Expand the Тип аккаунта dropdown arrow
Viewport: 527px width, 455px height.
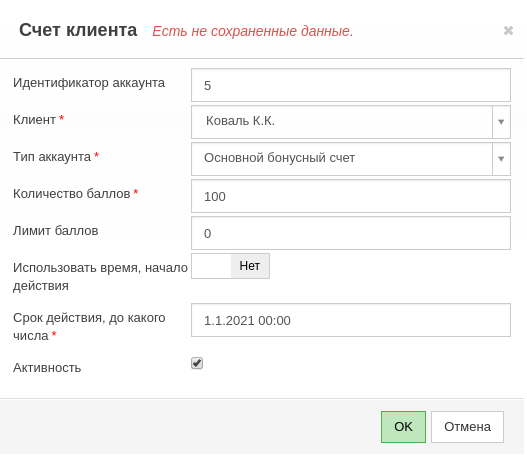click(x=501, y=159)
